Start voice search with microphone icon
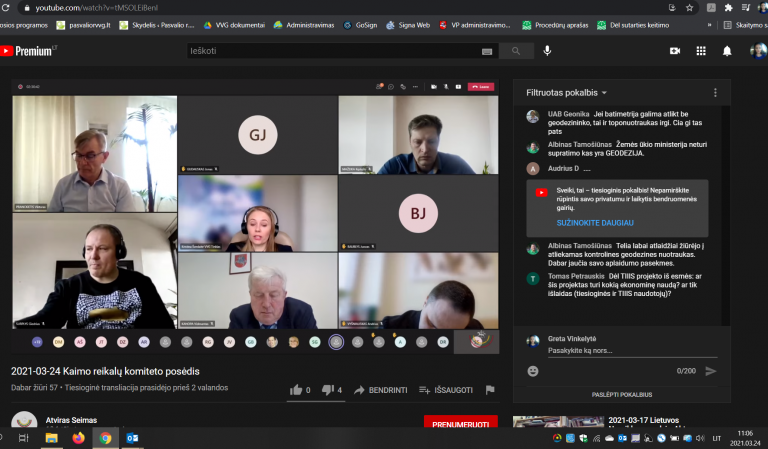This screenshot has height=449, width=768. point(547,50)
